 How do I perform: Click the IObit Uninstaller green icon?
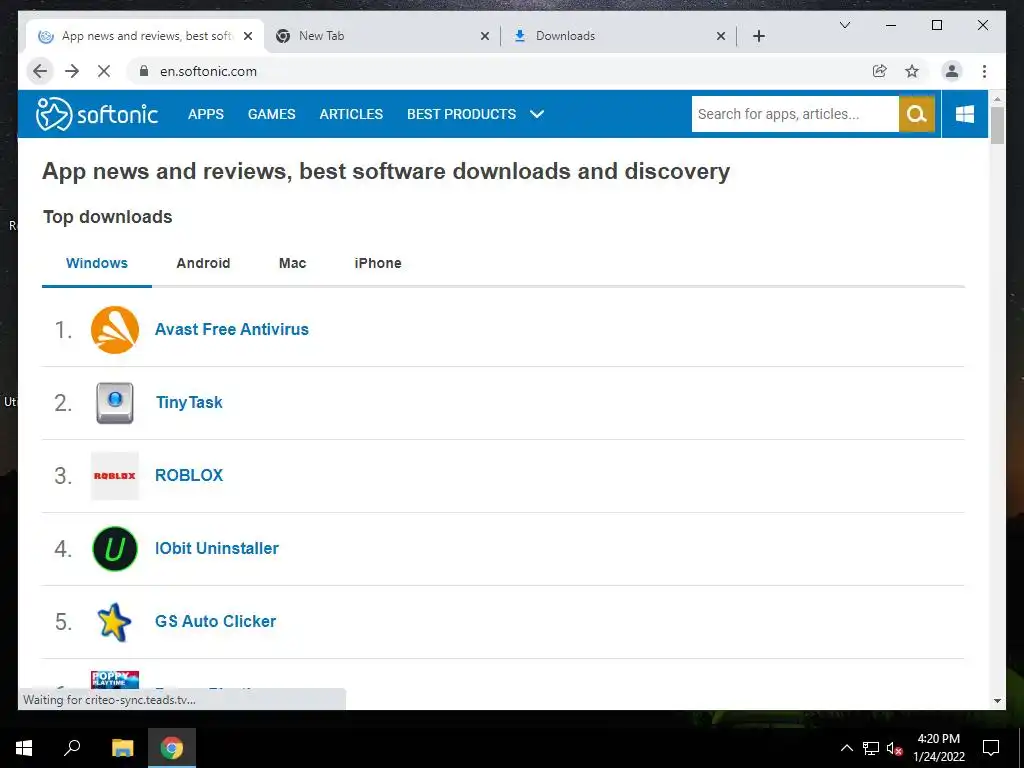click(x=115, y=549)
